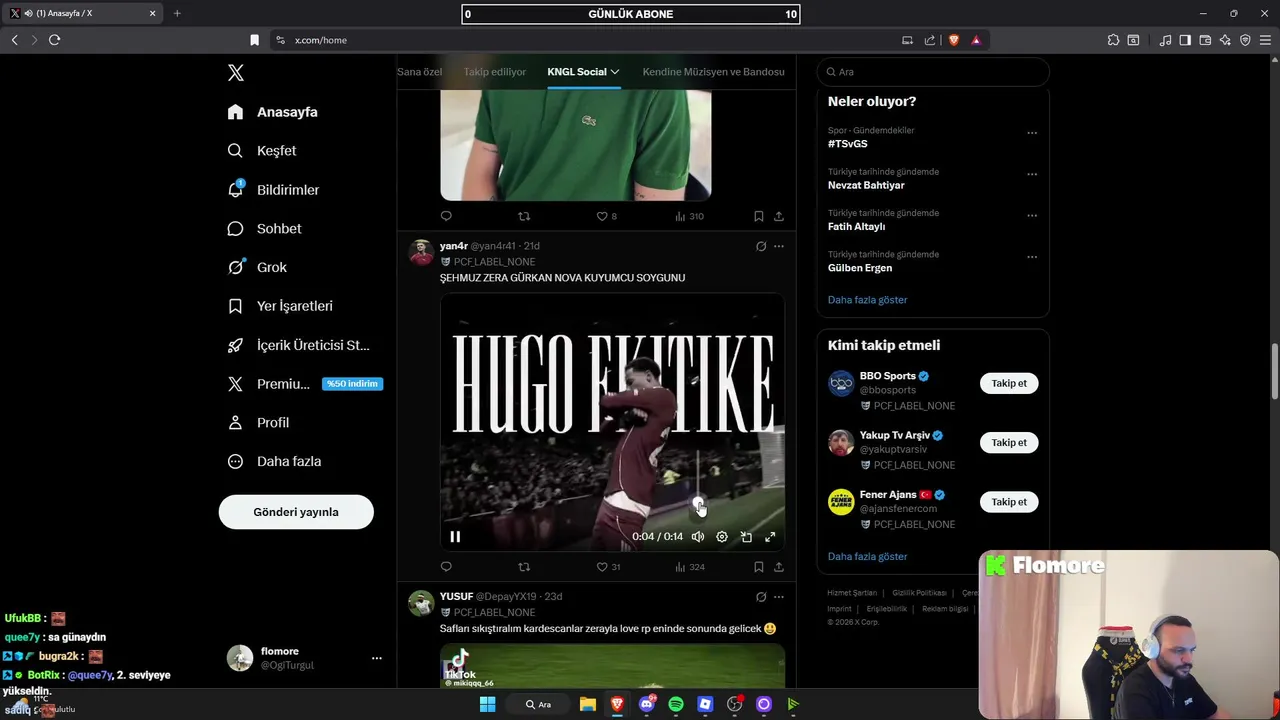Open Nevzat Bahtiyar trend options ellipsis
Screen dimensions: 1280x720
tap(1032, 174)
